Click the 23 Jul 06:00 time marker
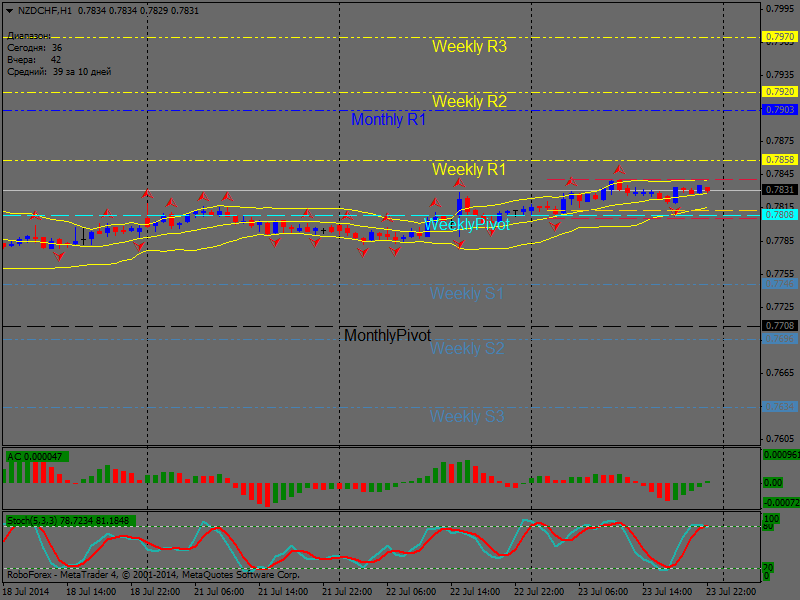Screen dimensions: 800x600 point(603,592)
